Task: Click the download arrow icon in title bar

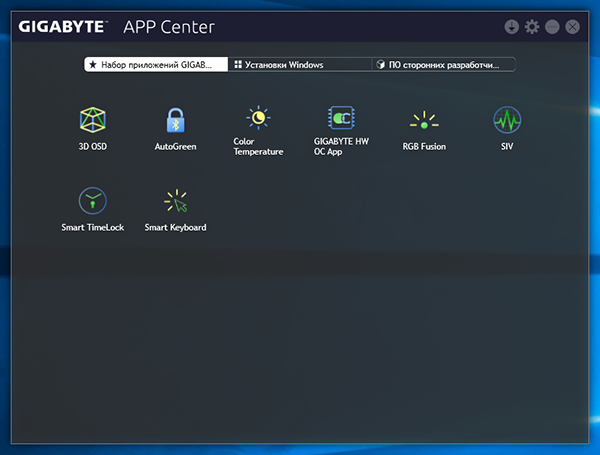Action: [x=512, y=27]
